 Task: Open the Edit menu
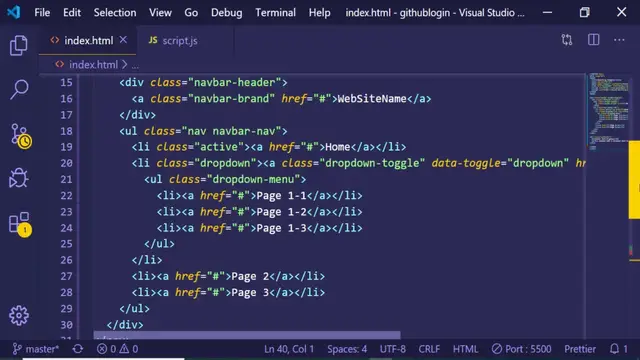pos(72,13)
